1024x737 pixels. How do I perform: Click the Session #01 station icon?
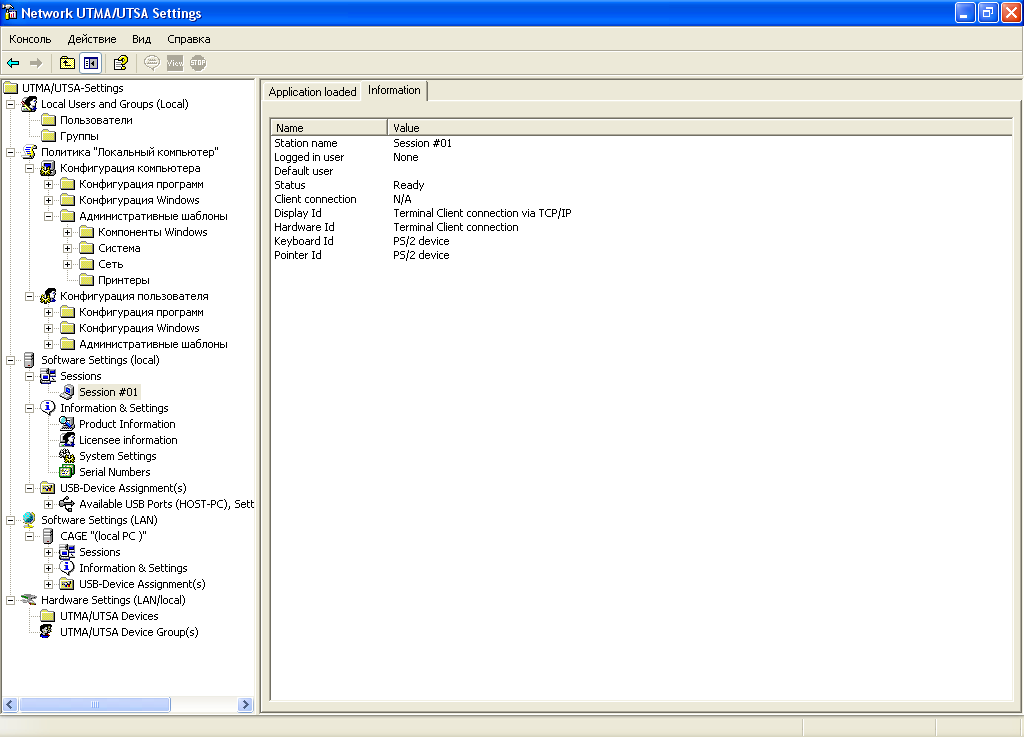point(67,392)
